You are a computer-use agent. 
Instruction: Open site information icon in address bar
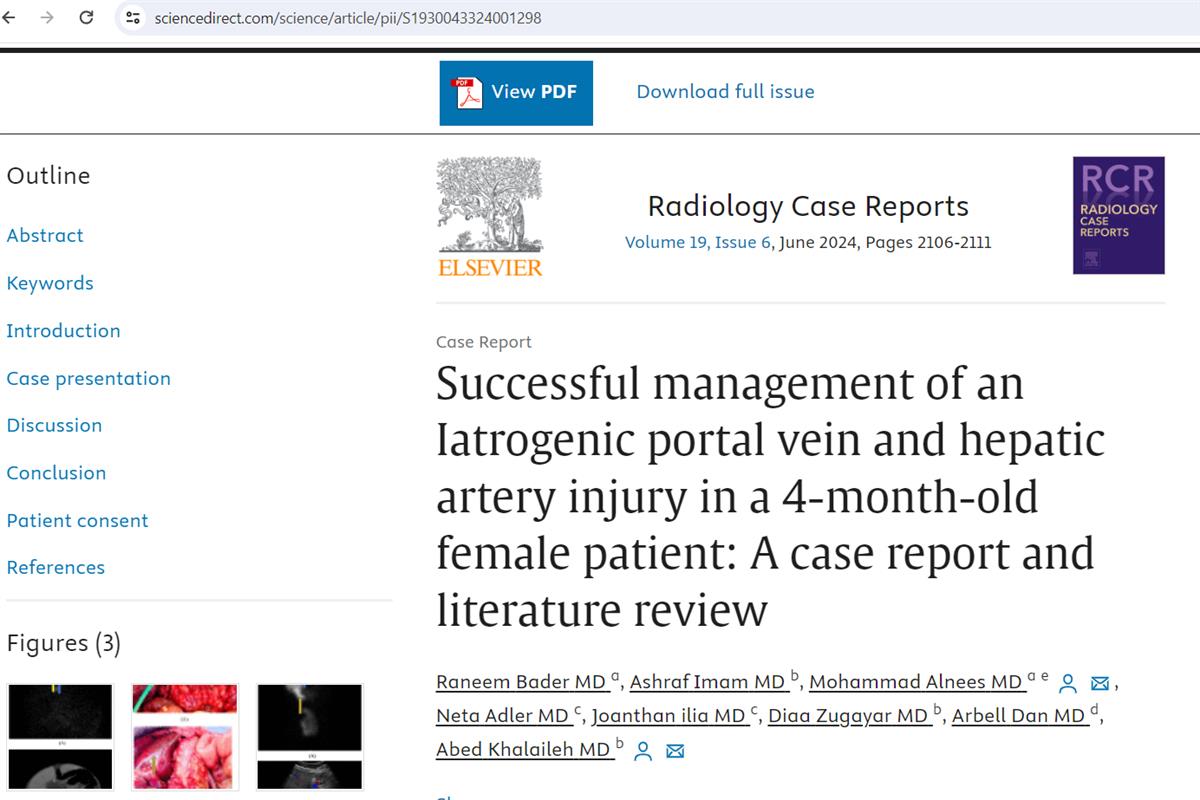(133, 17)
